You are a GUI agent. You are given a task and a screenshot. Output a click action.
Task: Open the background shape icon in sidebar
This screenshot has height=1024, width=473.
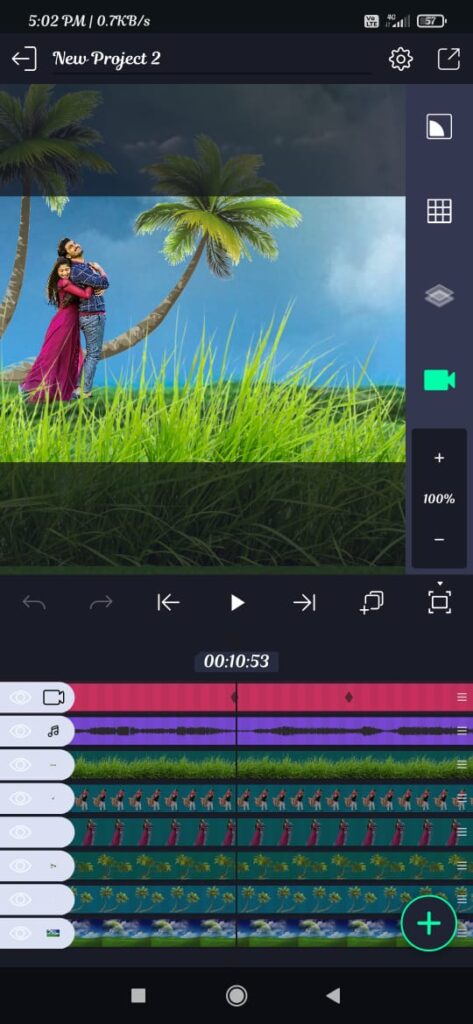pos(439,127)
